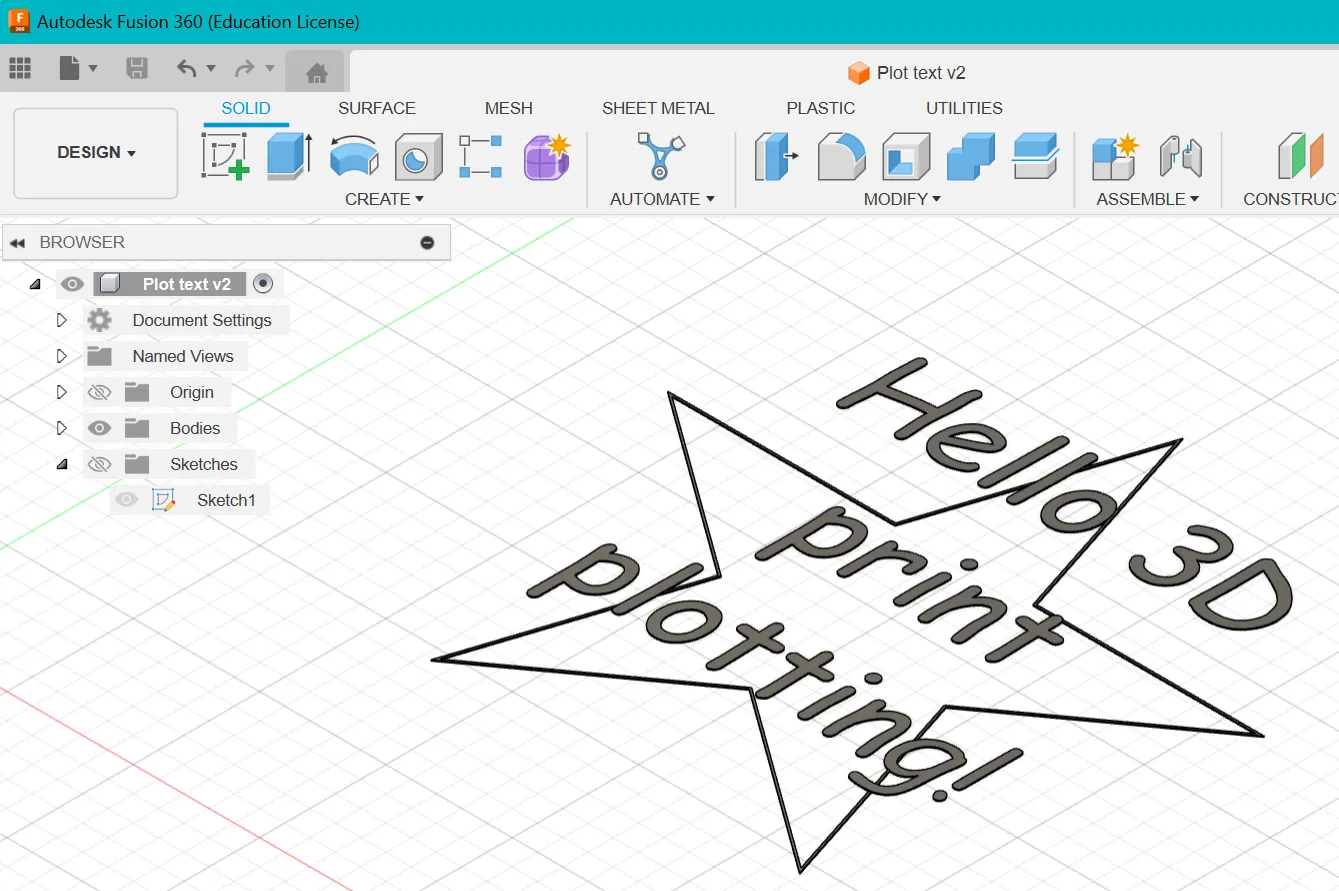Select the Hole tool

tap(418, 156)
